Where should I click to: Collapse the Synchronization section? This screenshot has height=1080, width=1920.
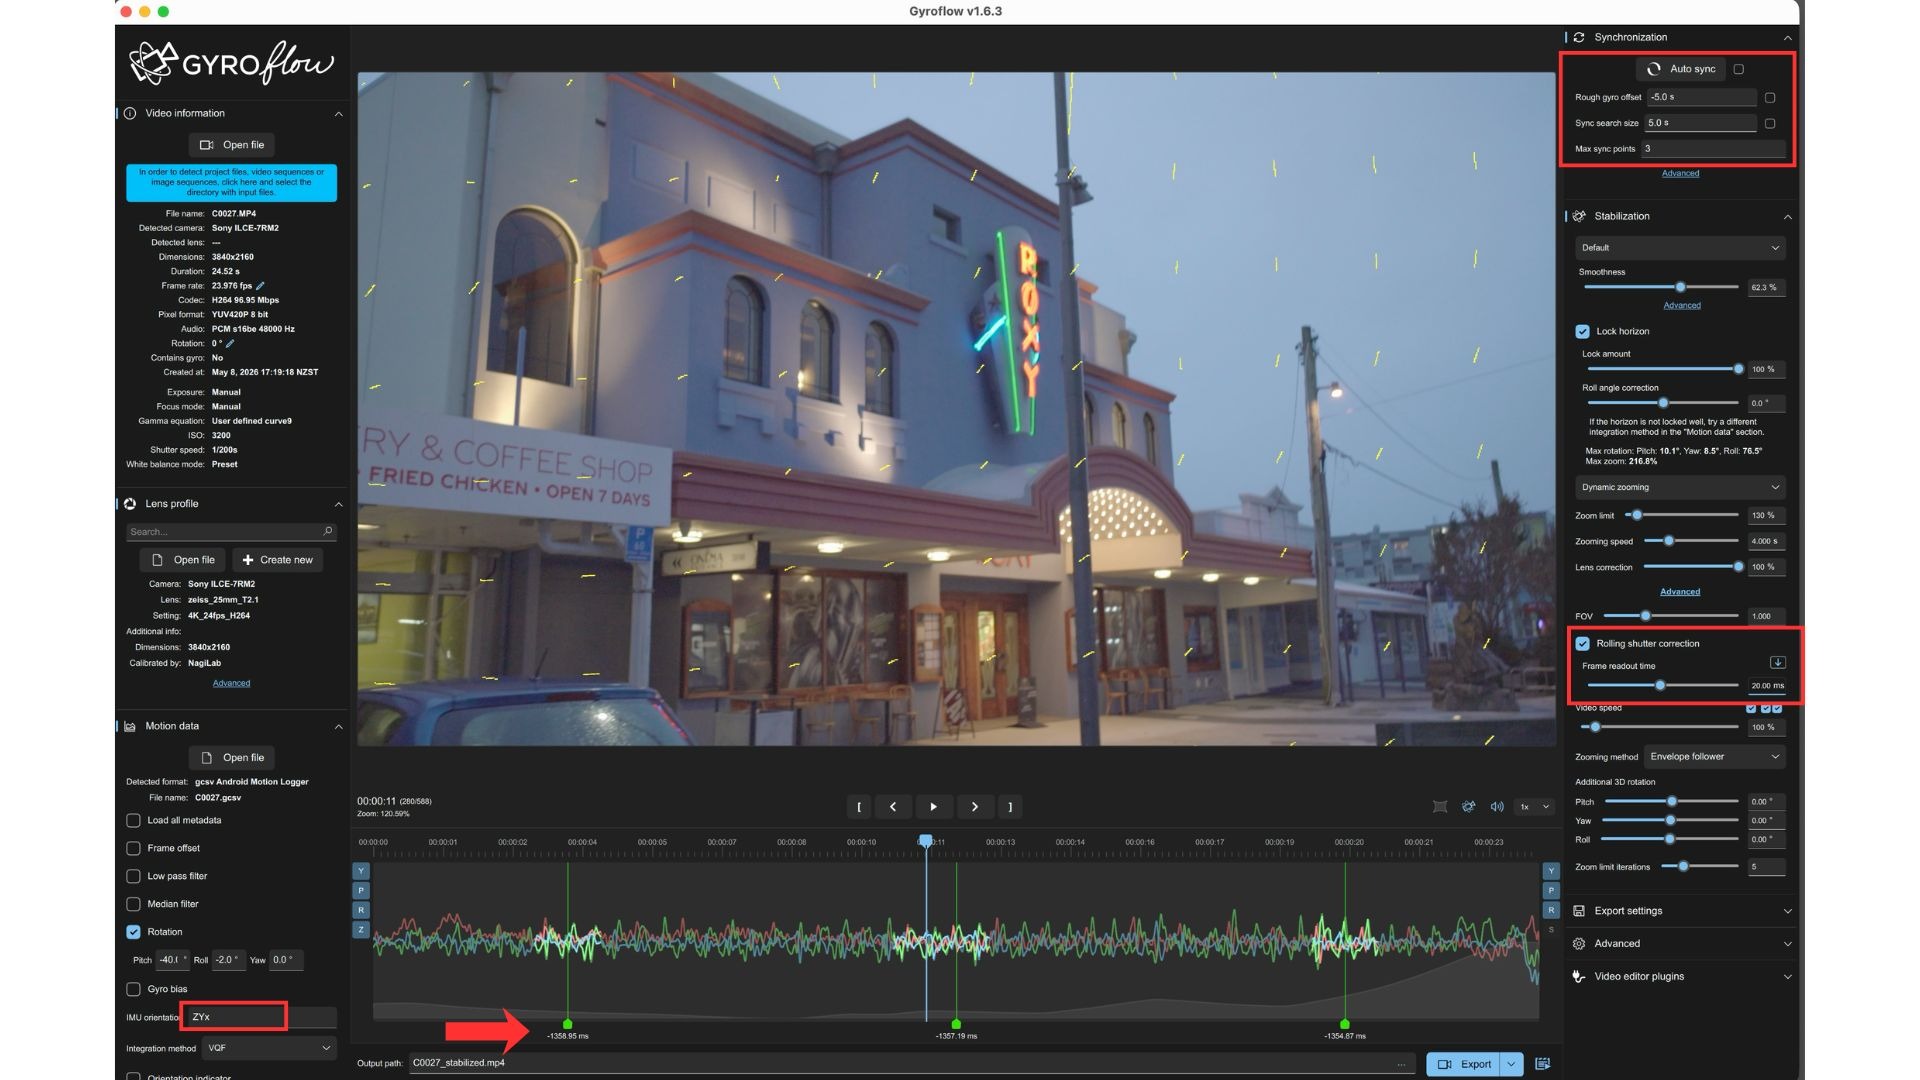click(1787, 38)
